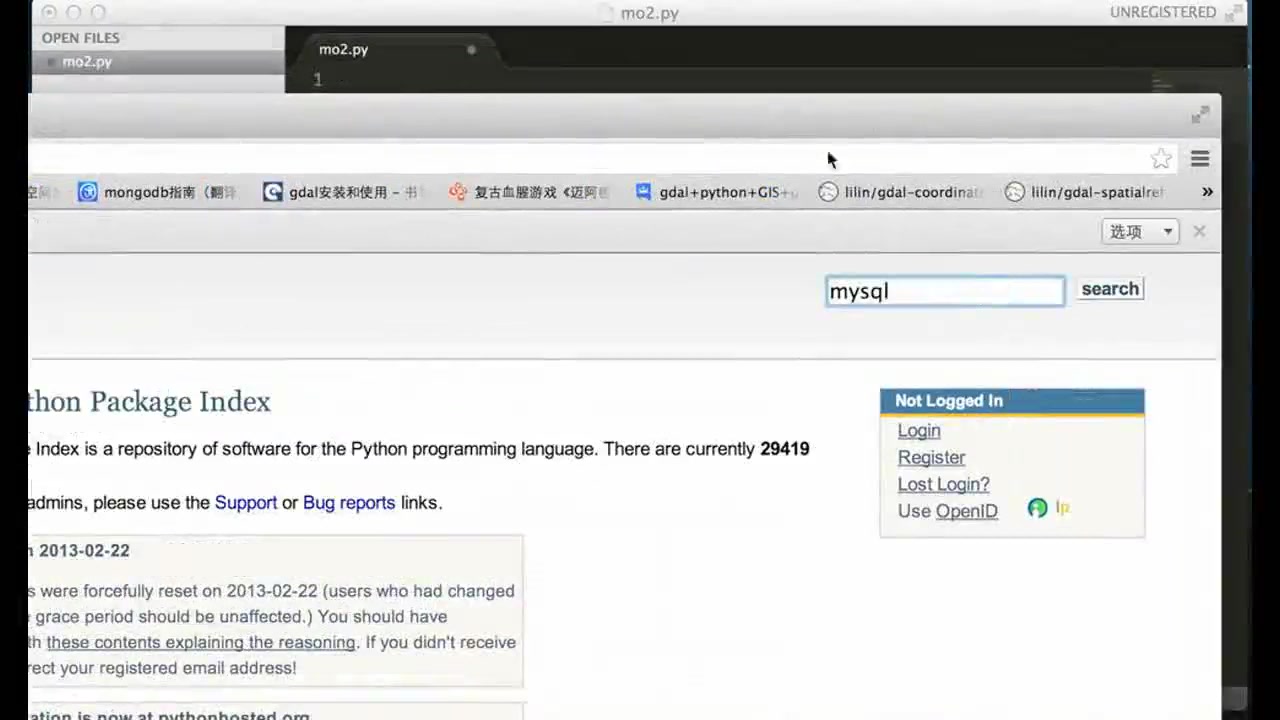This screenshot has width=1280, height=720.
Task: Open the Lost Login? link
Action: coord(943,485)
